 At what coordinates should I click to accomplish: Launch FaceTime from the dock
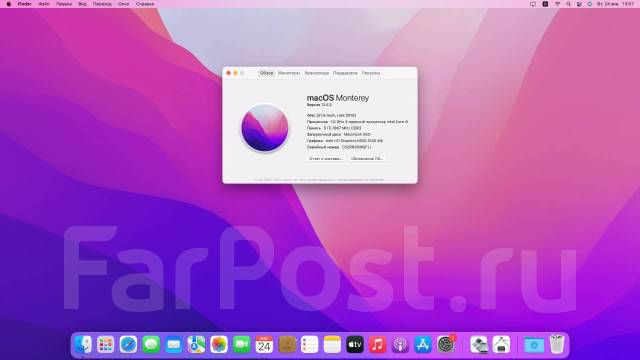tap(242, 344)
